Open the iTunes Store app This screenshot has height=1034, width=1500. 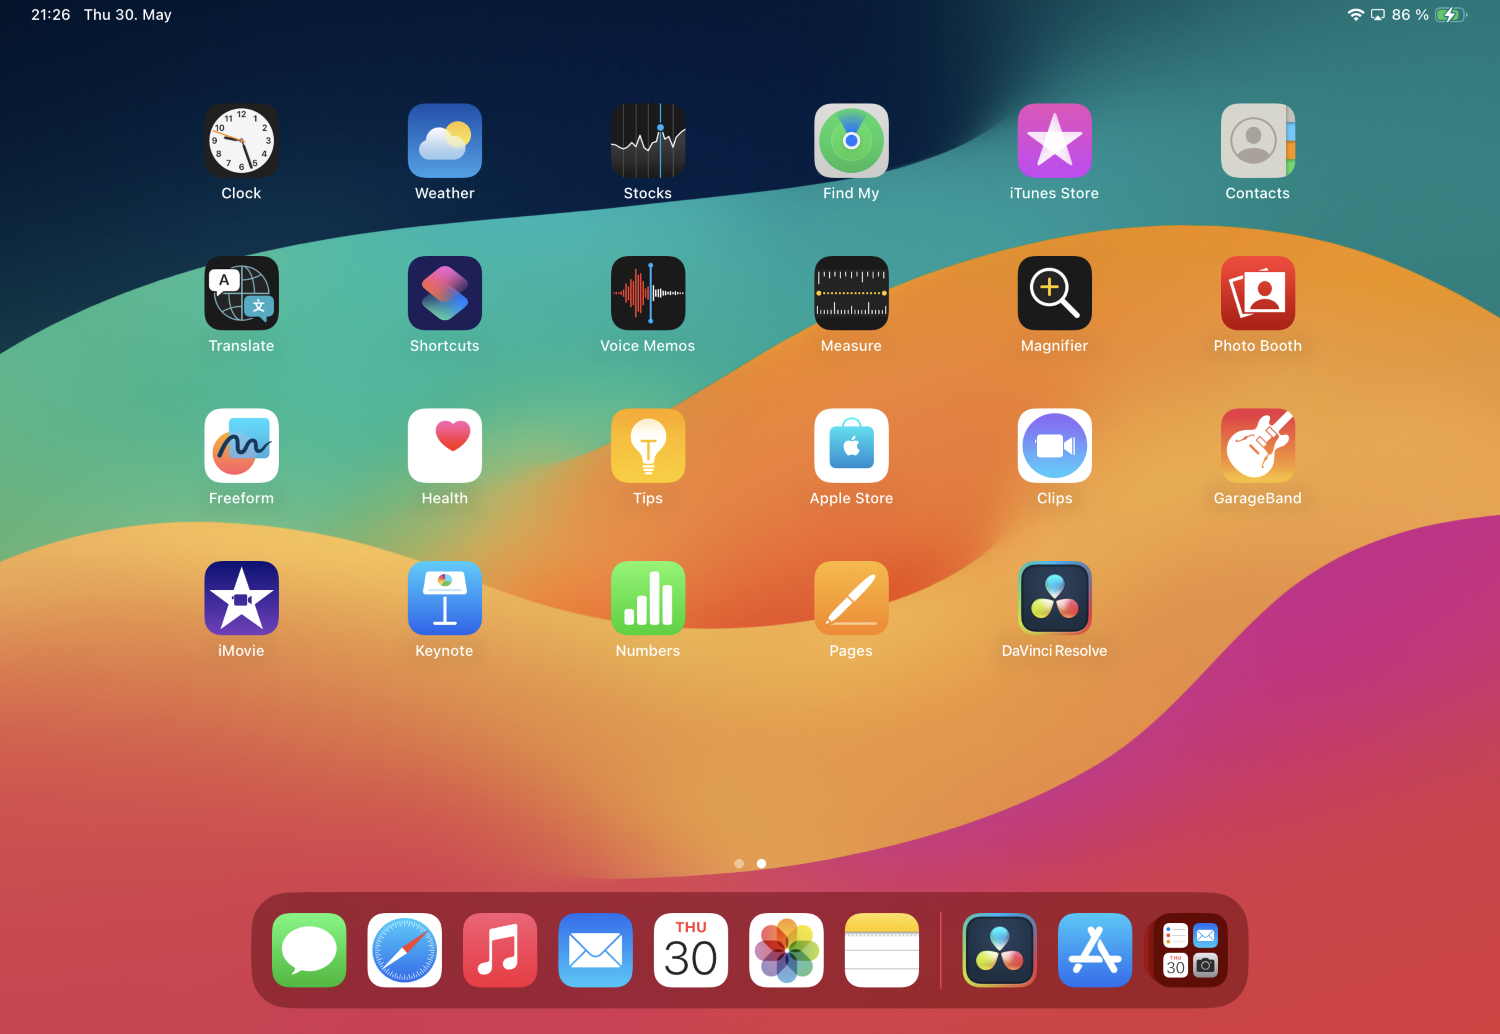click(1054, 141)
